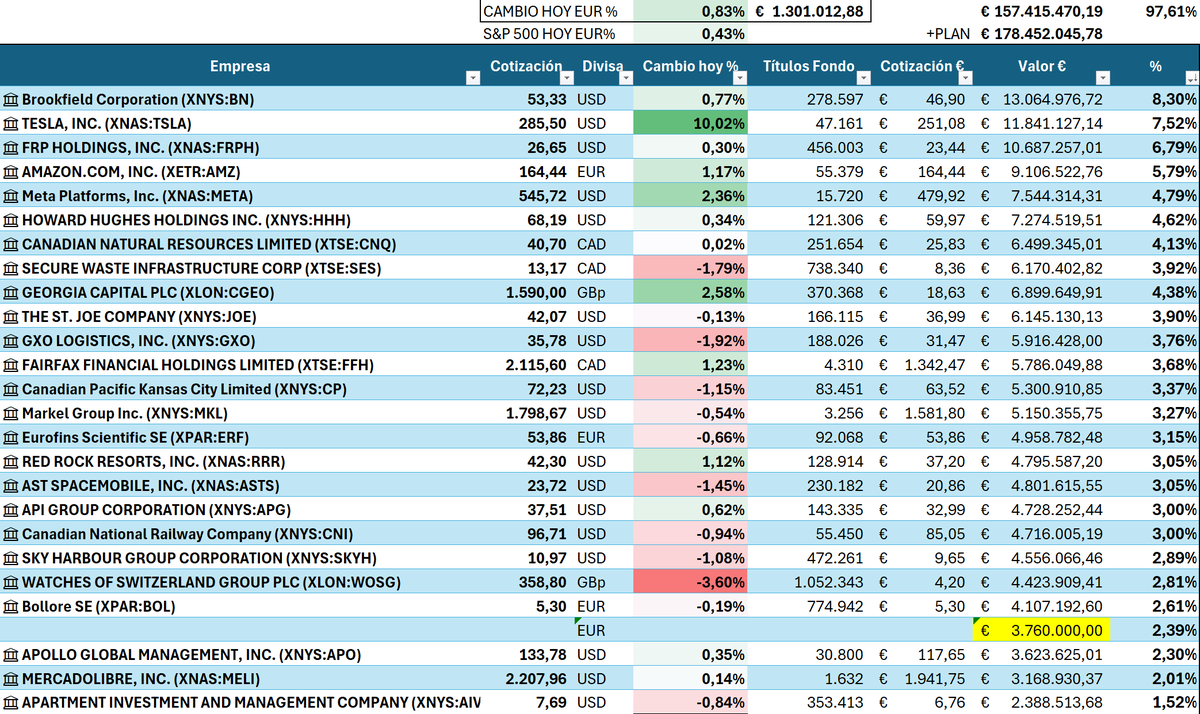Select Georgia Capital GBp currency cell

(604, 293)
